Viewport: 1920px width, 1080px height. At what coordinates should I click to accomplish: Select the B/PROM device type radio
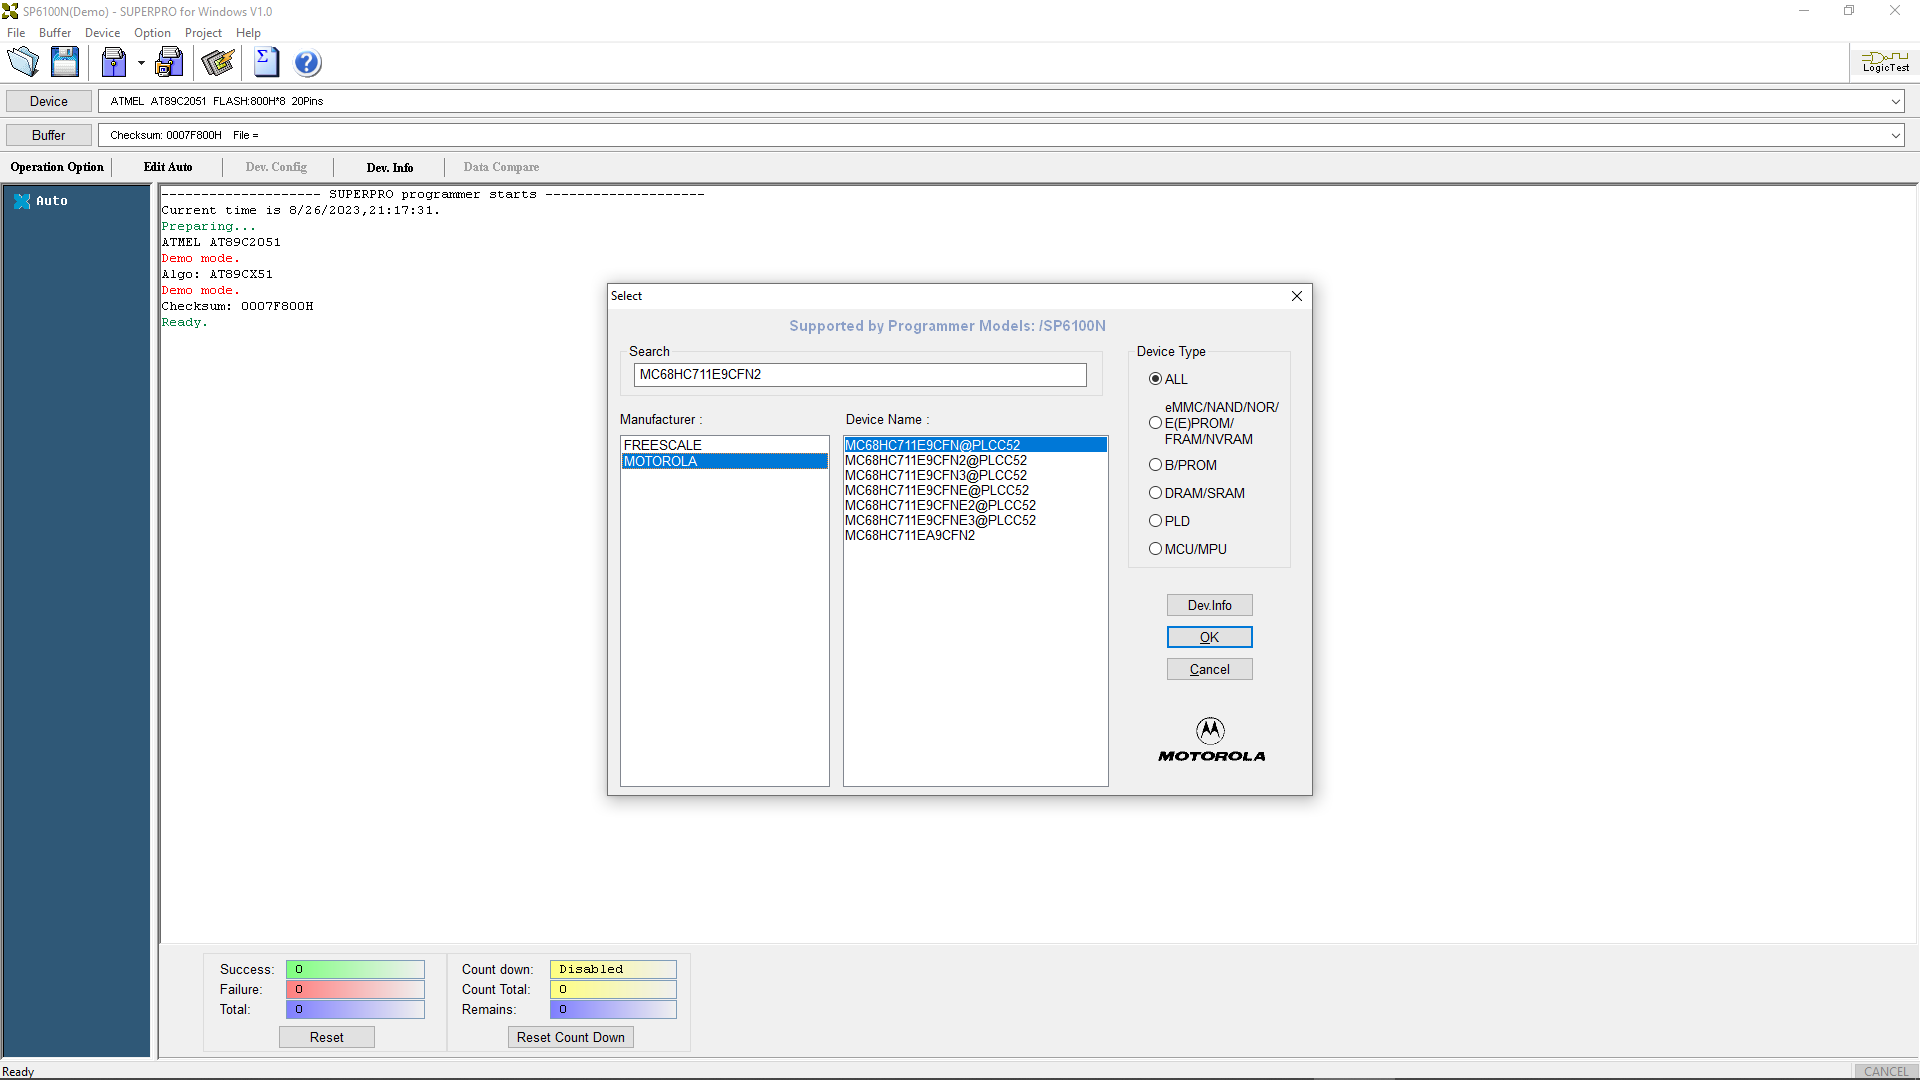(1156, 465)
